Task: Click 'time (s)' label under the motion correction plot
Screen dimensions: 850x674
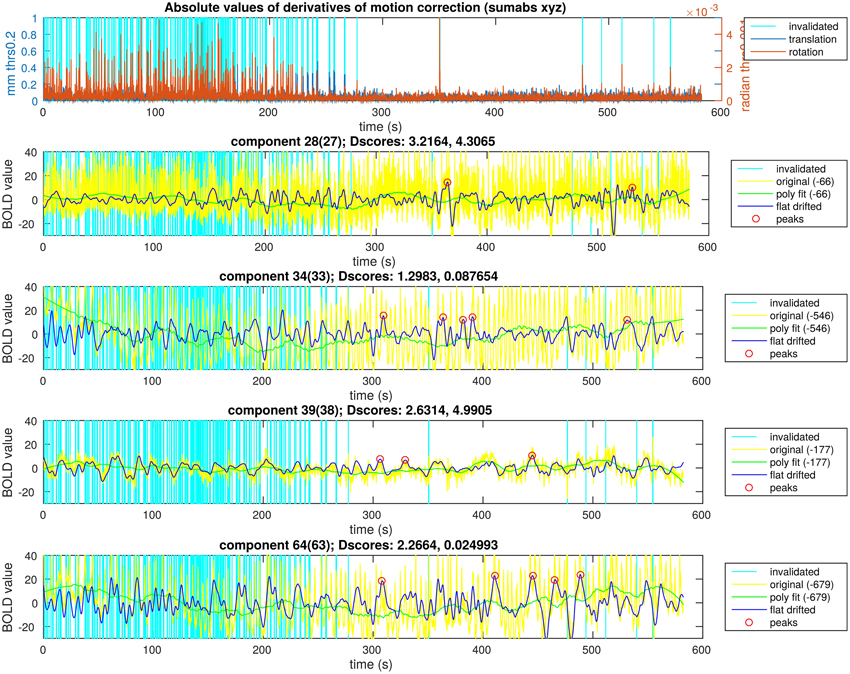Action: click(381, 126)
